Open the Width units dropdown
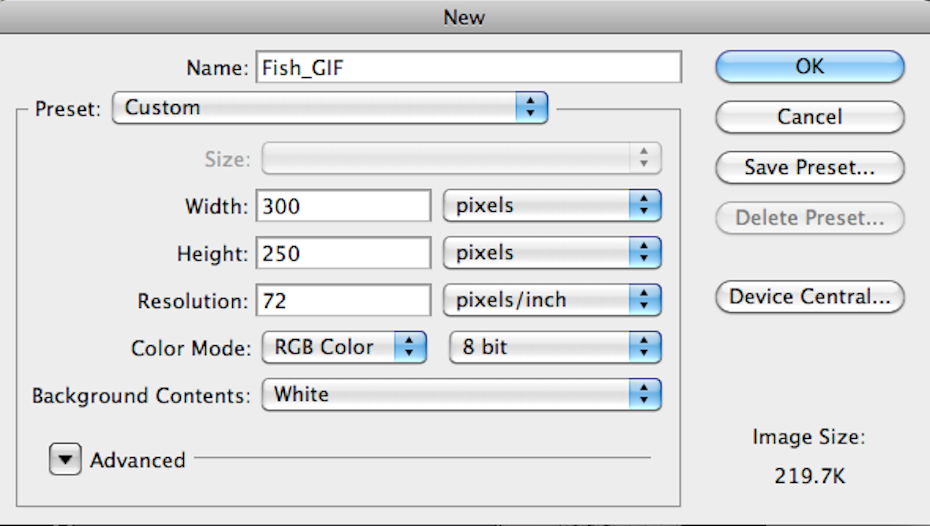This screenshot has width=930, height=526. [x=552, y=206]
